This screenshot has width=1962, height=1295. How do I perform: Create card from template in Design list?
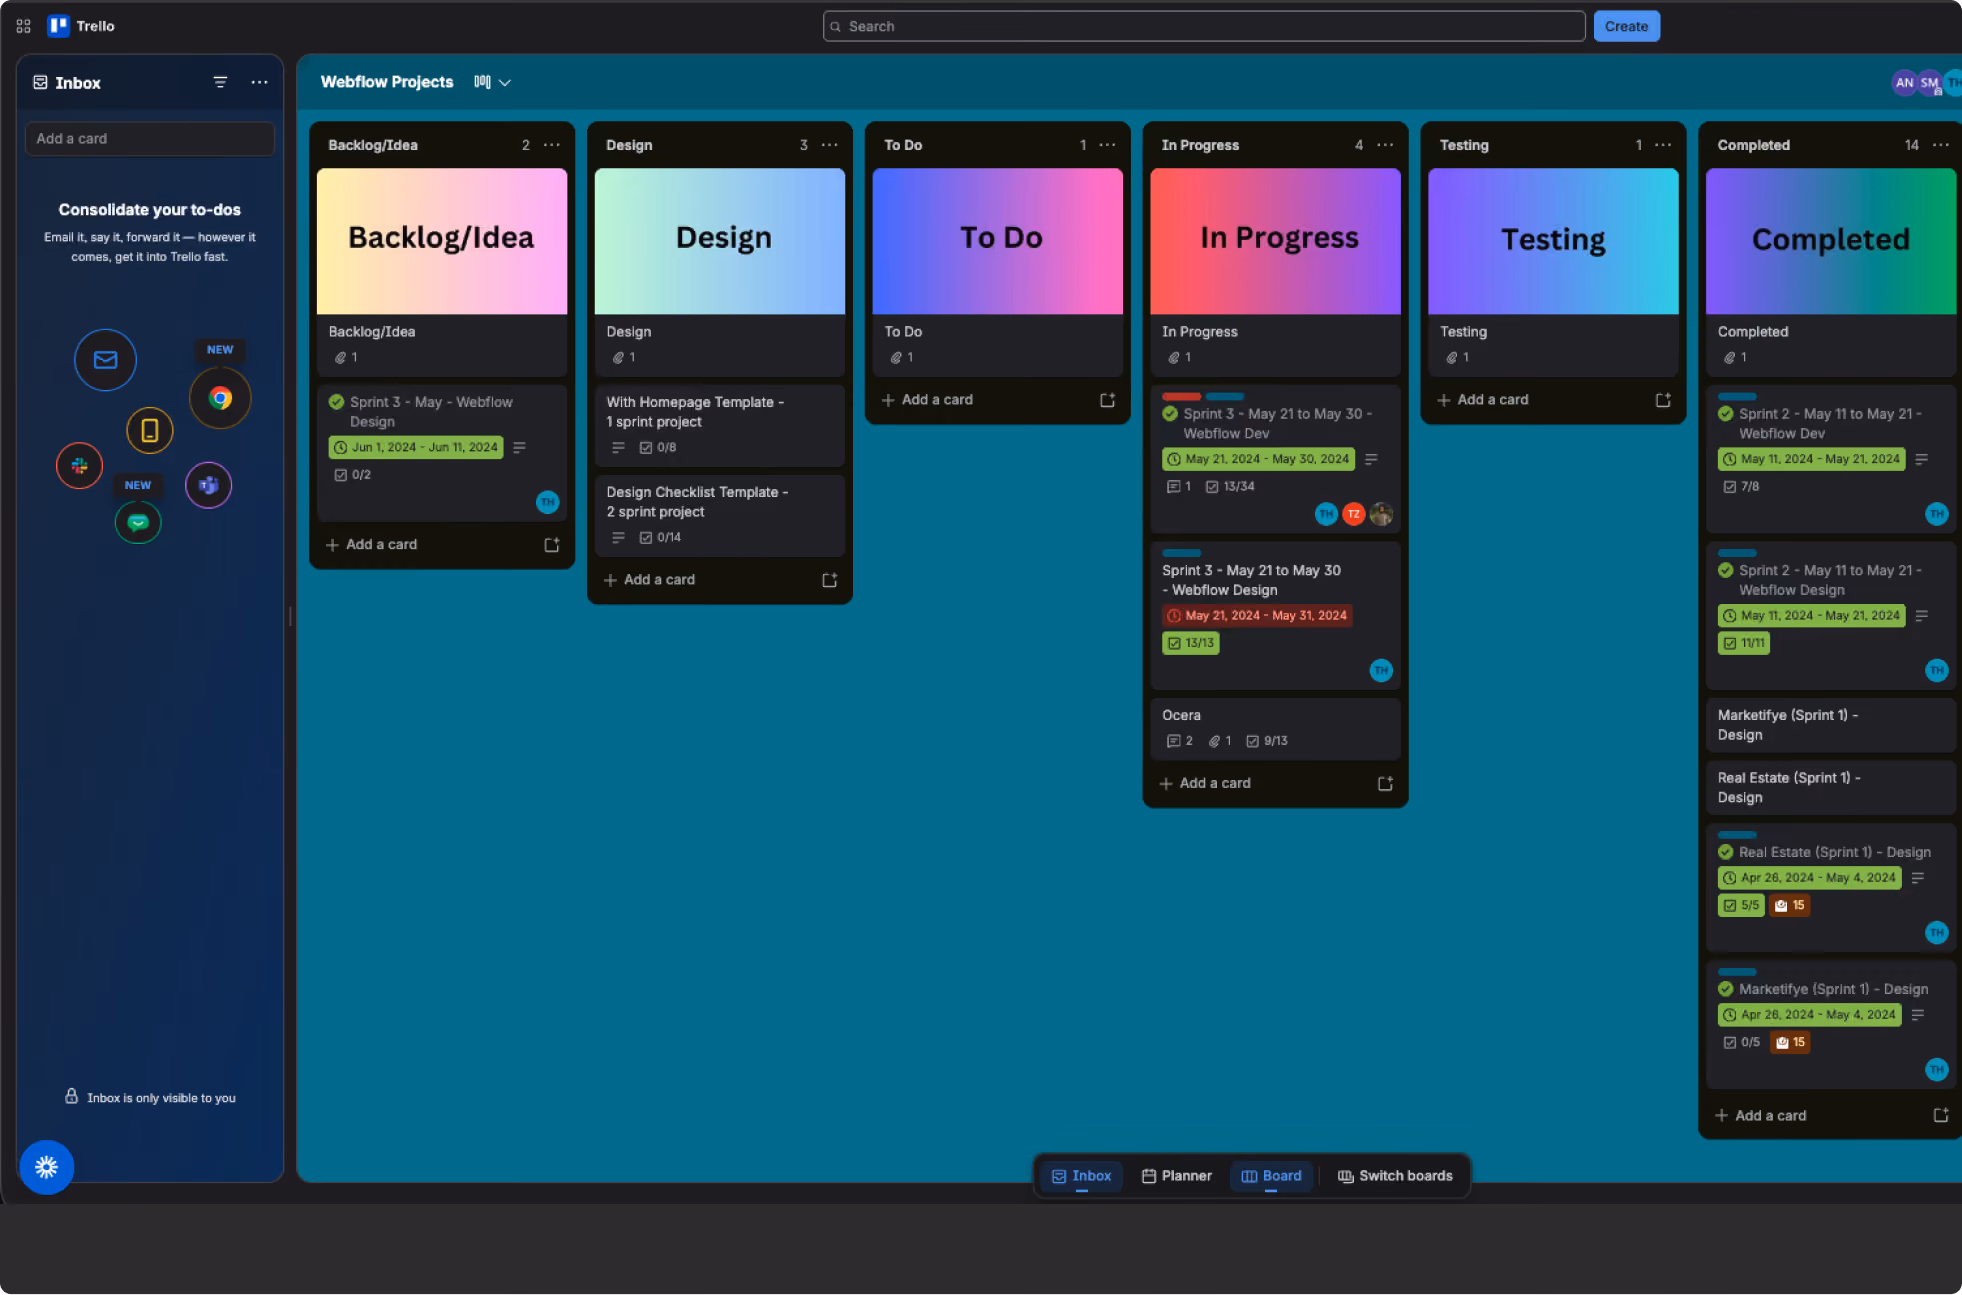[x=829, y=580]
